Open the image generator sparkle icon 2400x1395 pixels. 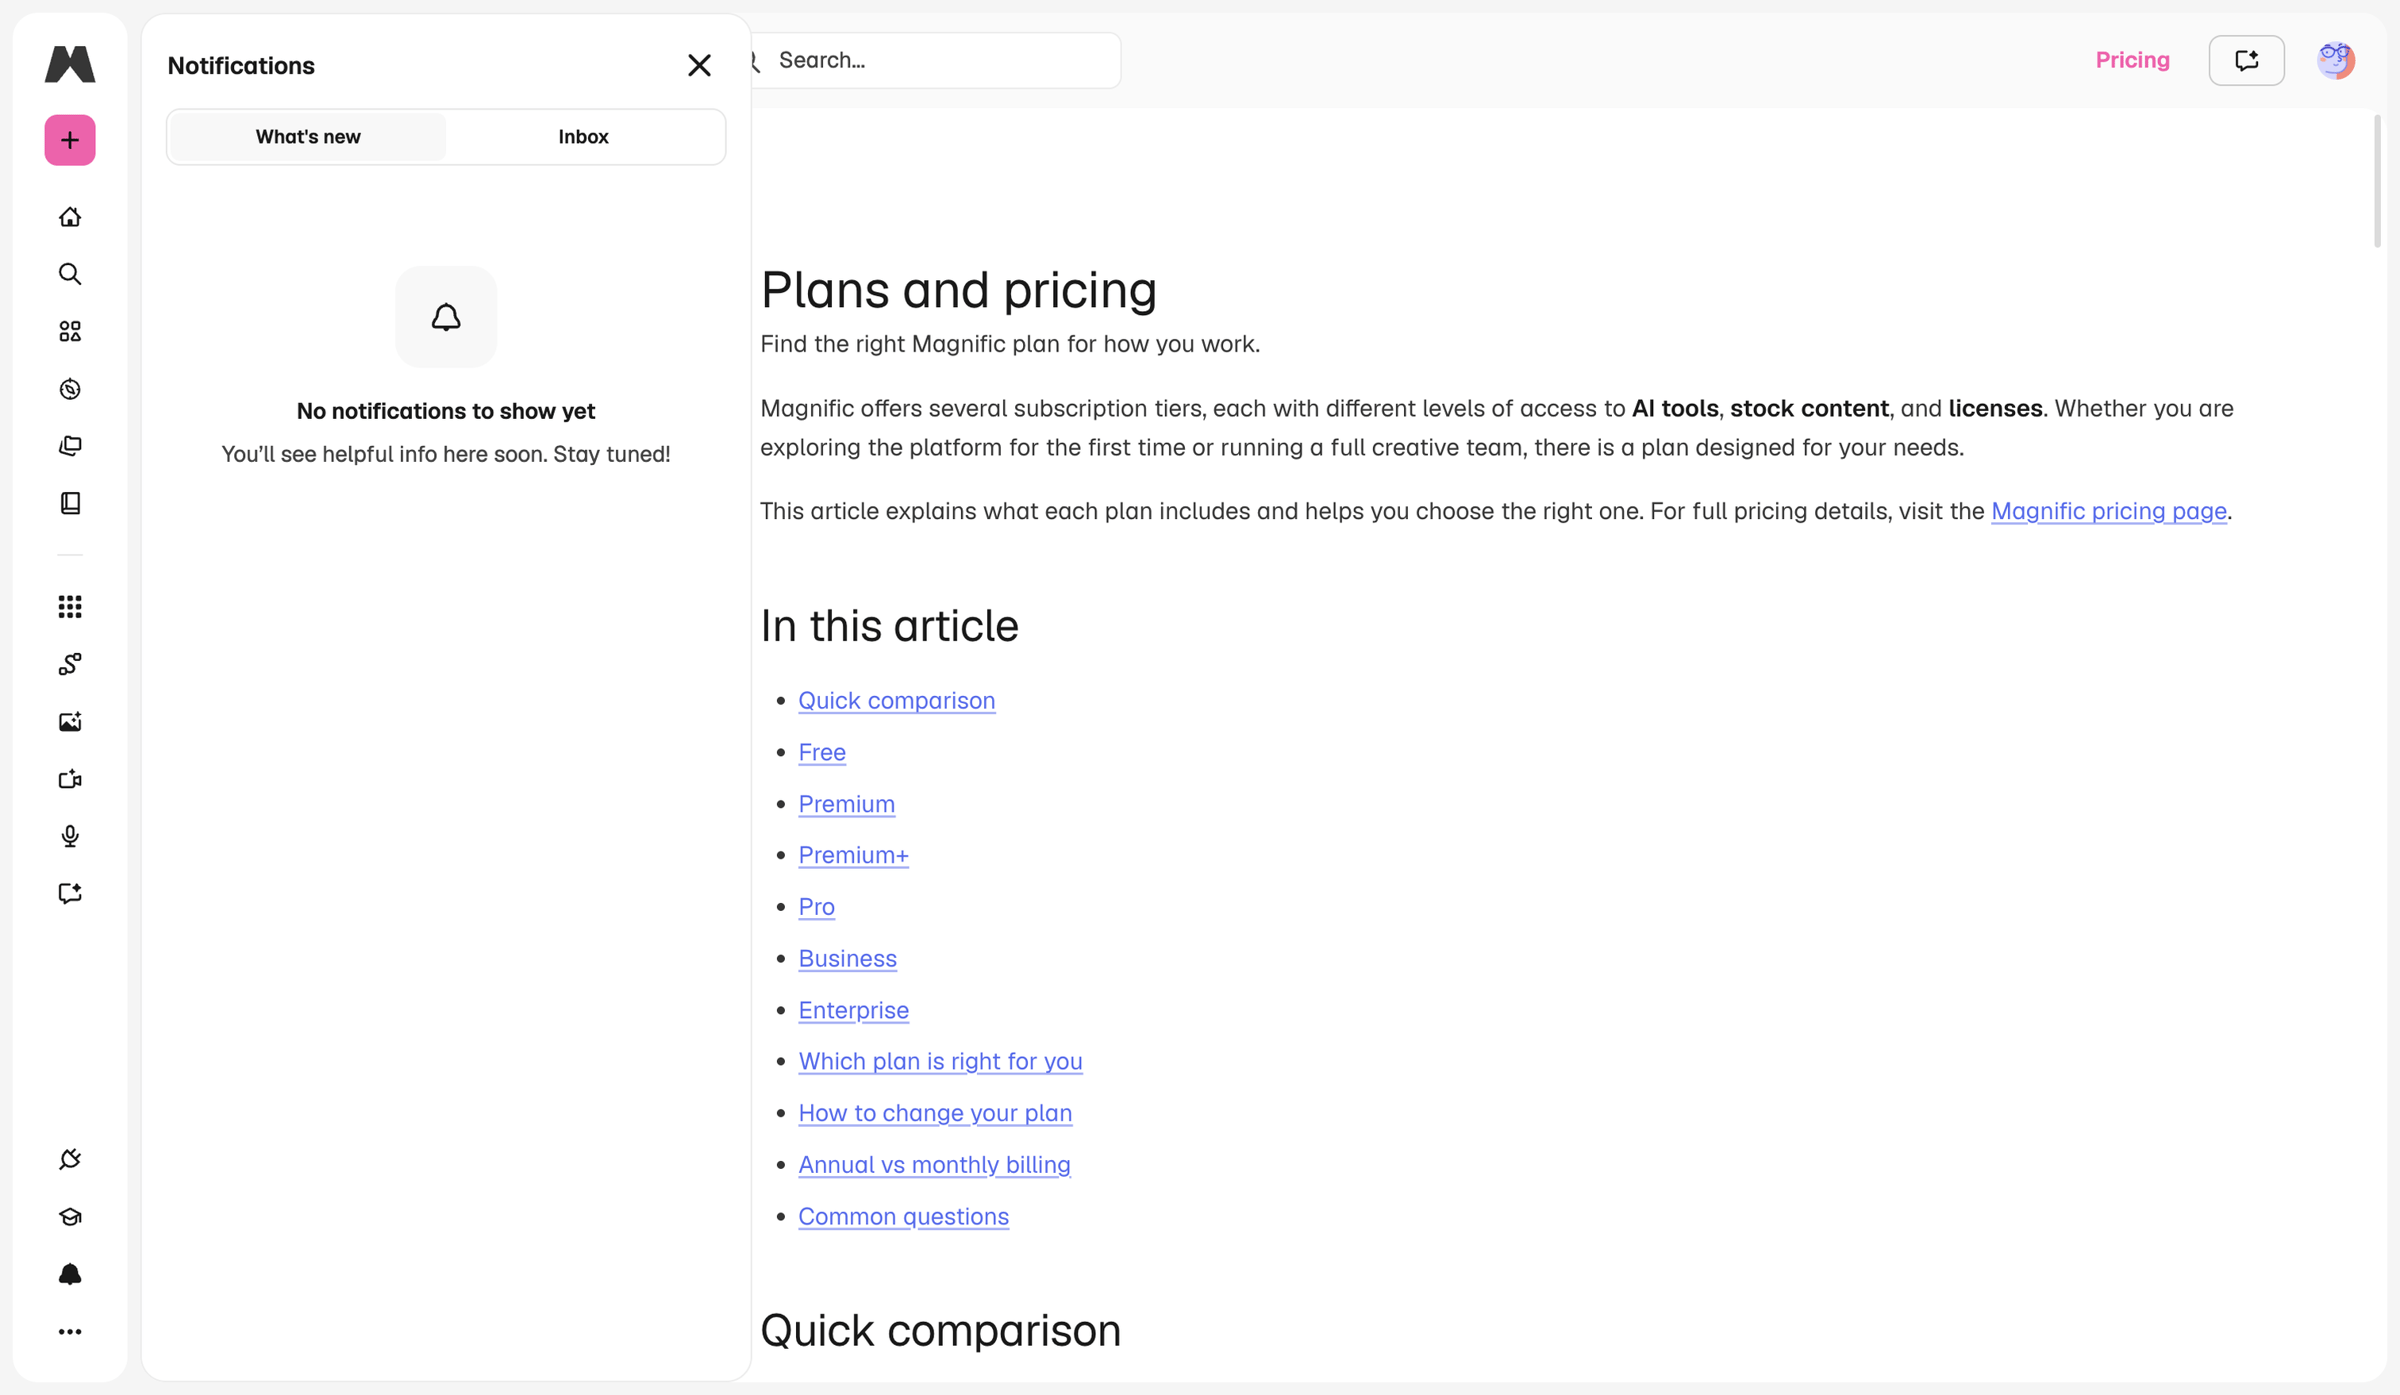click(x=70, y=722)
